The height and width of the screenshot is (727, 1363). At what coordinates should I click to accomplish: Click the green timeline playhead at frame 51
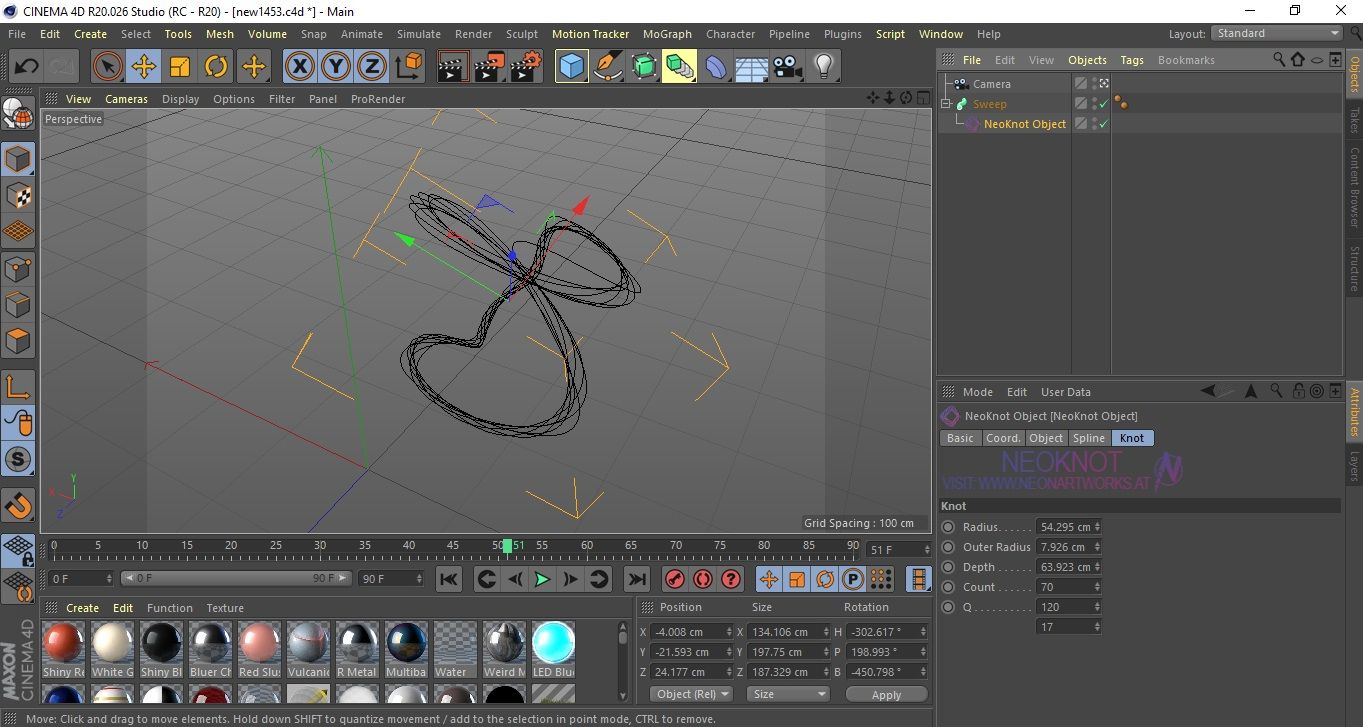[507, 546]
